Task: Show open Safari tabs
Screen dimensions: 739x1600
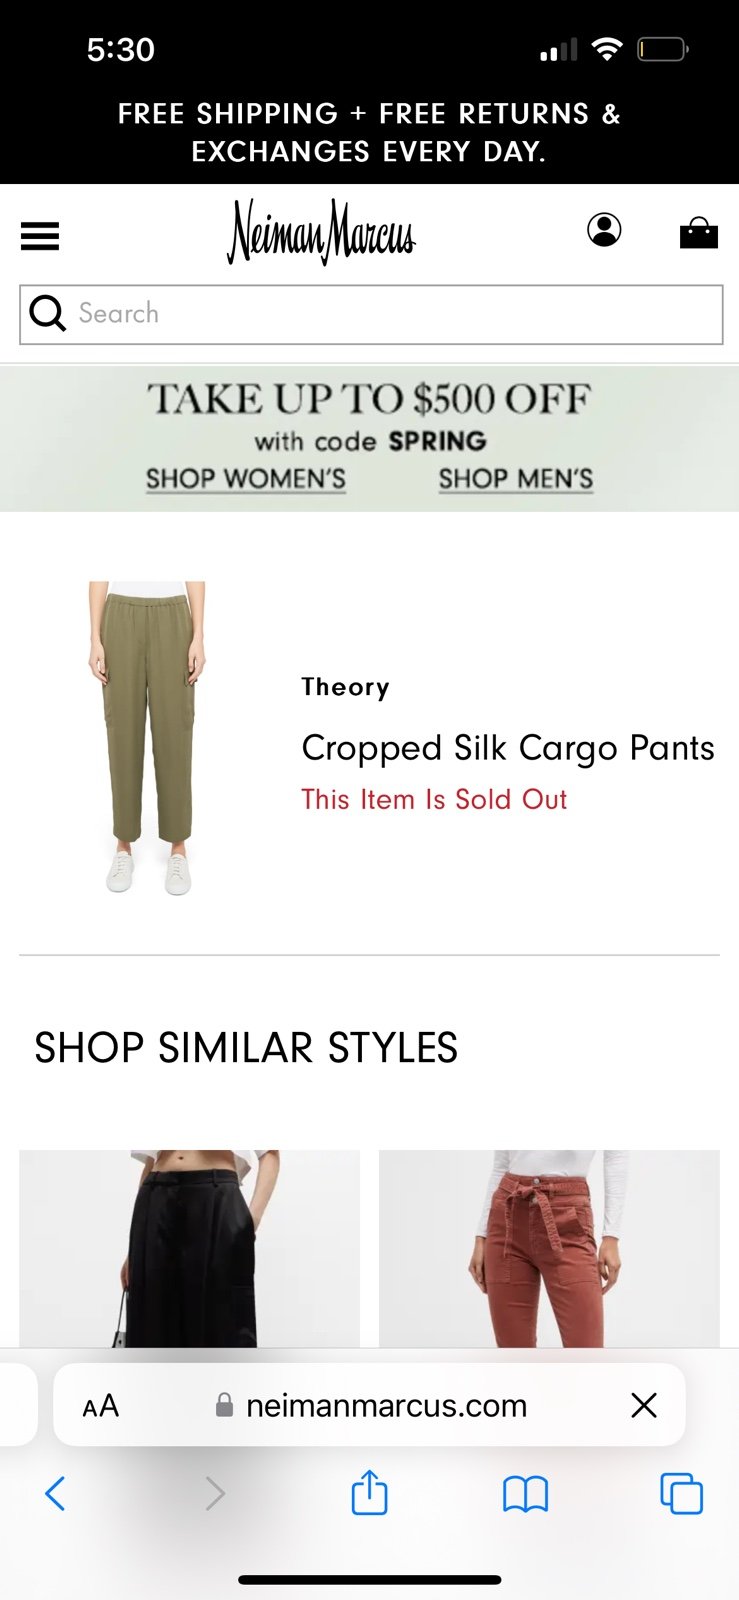Action: (x=681, y=1494)
